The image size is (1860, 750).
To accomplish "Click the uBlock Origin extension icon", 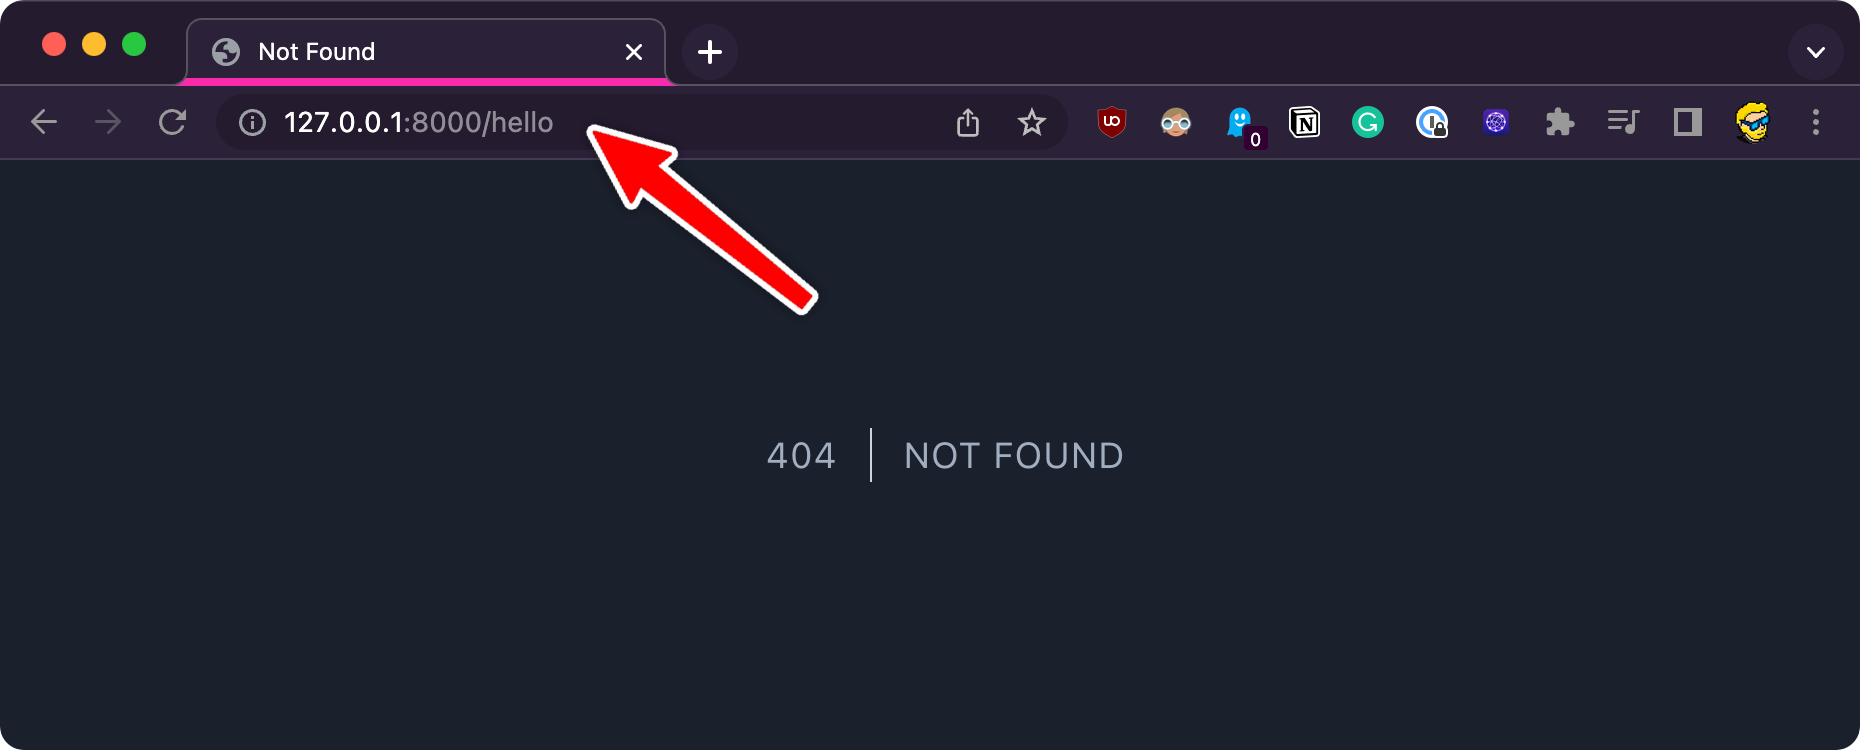I will (x=1111, y=122).
